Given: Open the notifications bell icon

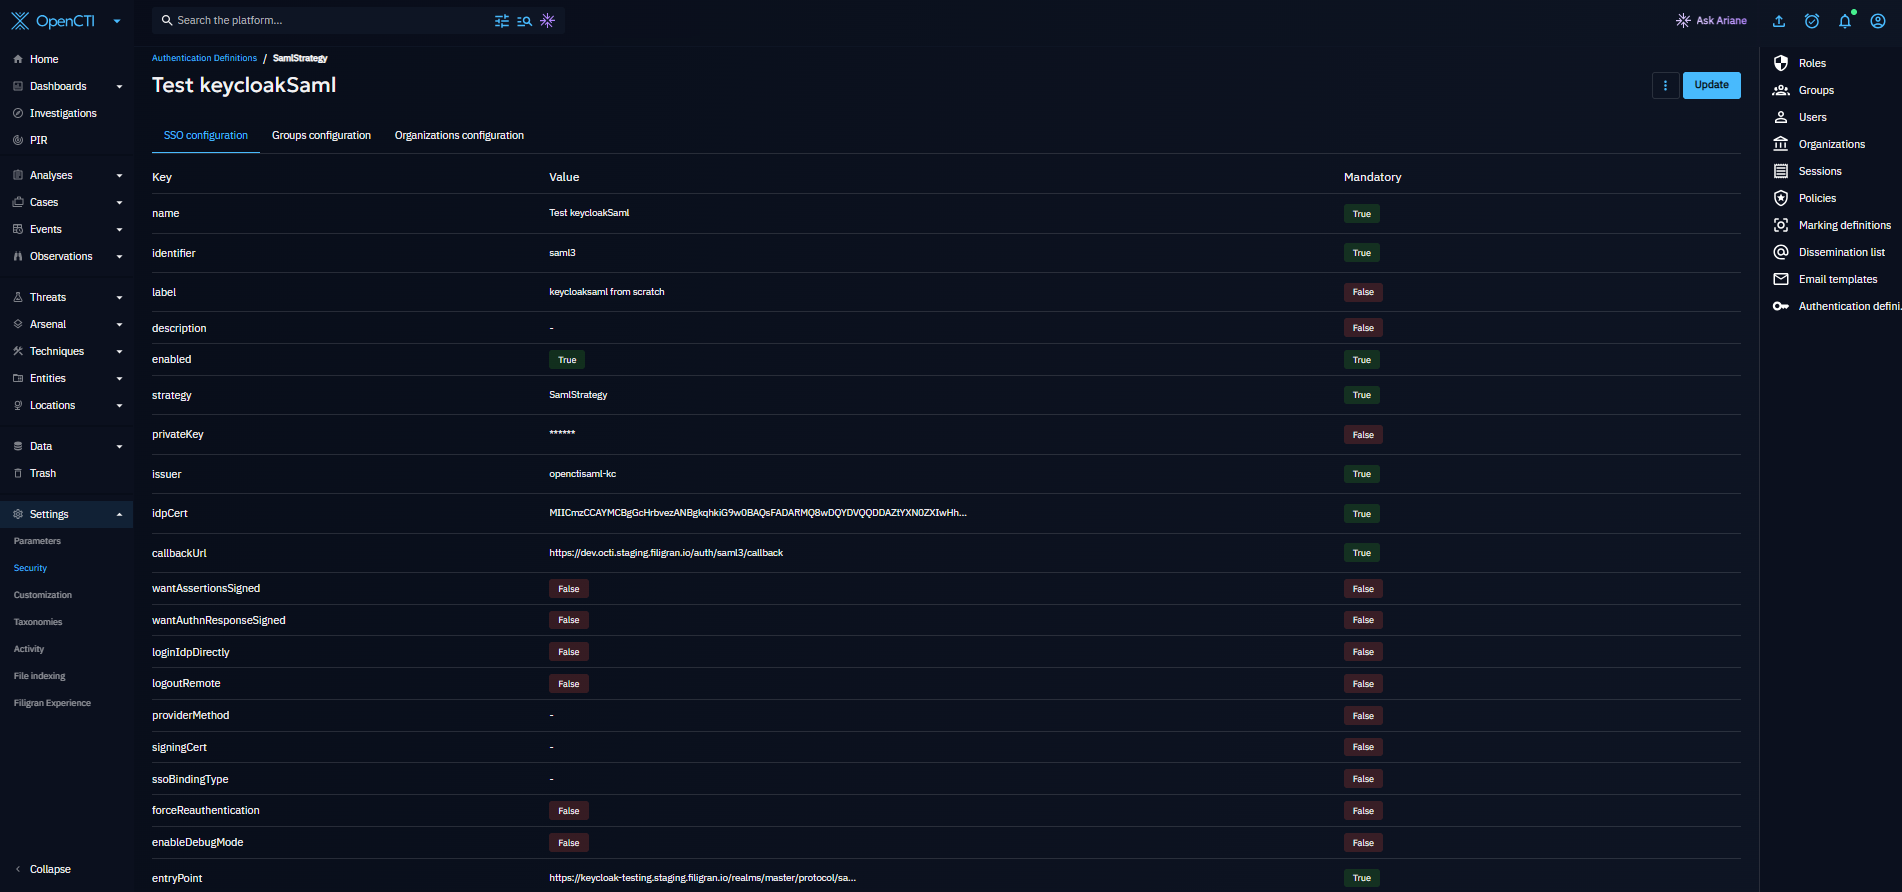Looking at the screenshot, I should [x=1845, y=21].
